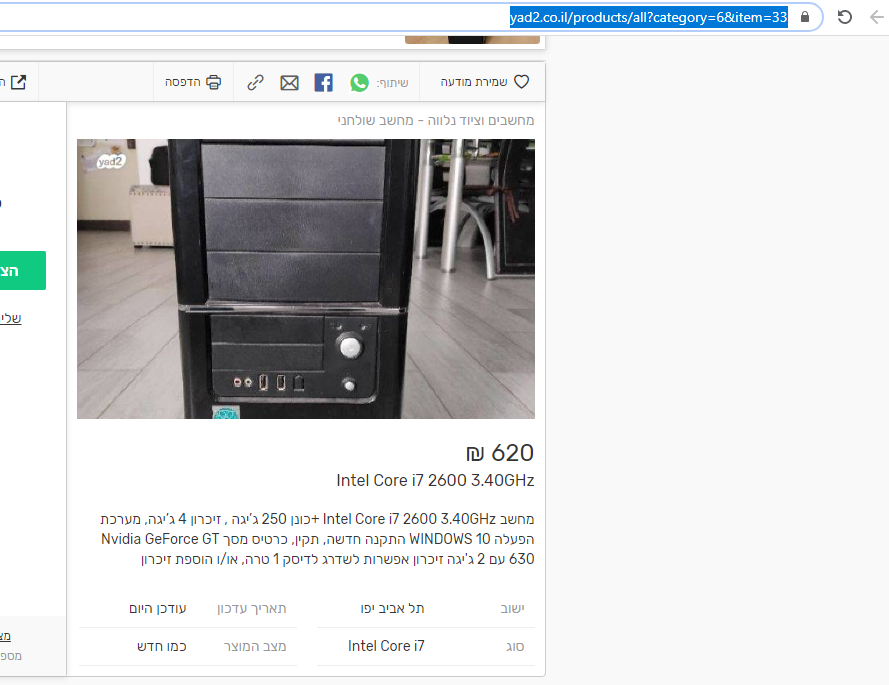
Task: Click the סוג field label
Action: pyautogui.click(x=515, y=646)
